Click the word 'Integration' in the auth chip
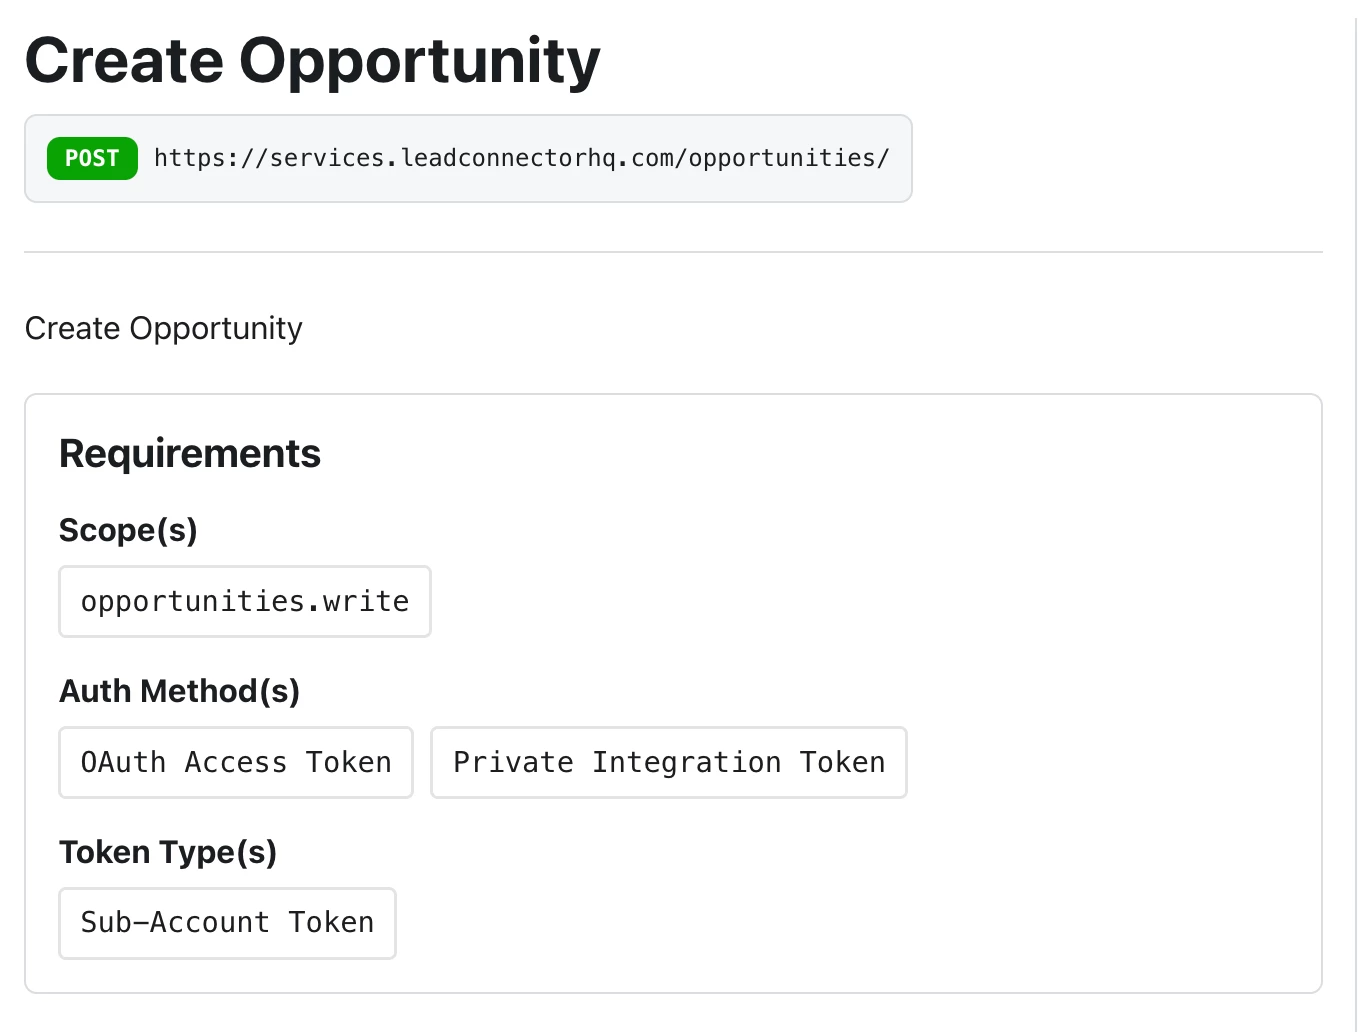 (x=686, y=762)
